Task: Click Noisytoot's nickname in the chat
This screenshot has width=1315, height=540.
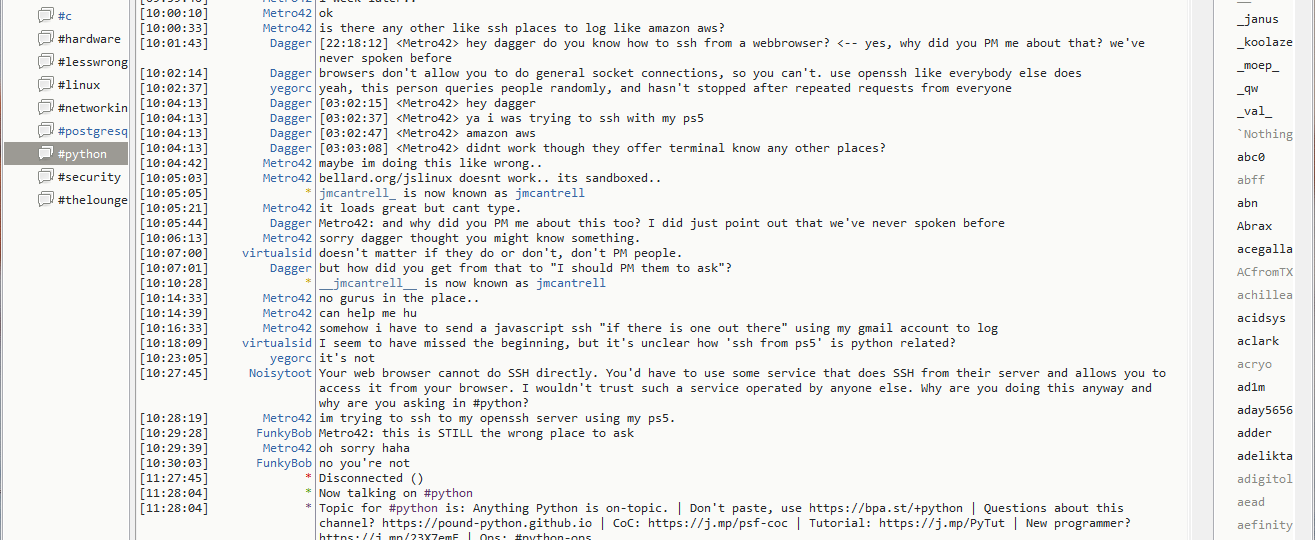Action: 280,373
